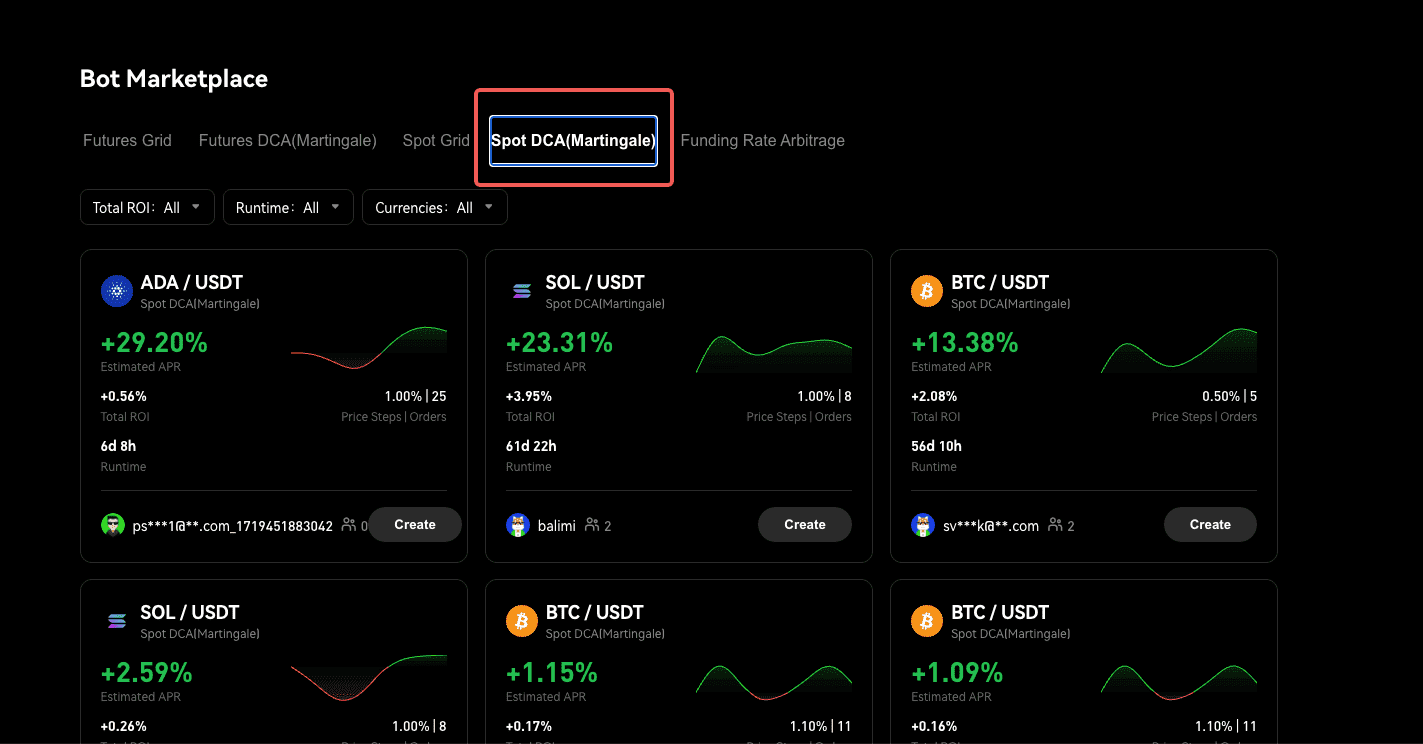The height and width of the screenshot is (744, 1423).
Task: Open the Spot Grid tab
Action: tap(436, 141)
